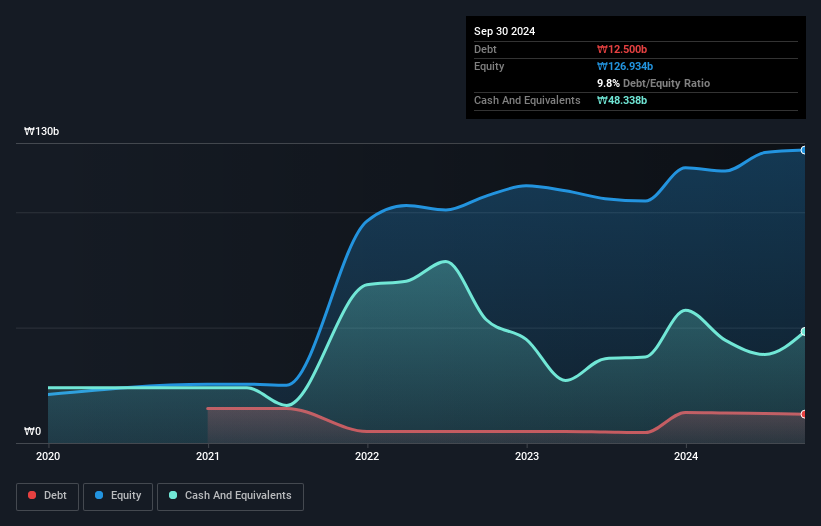Toggle the Equity legend button
The height and width of the screenshot is (526, 821).
(118, 496)
